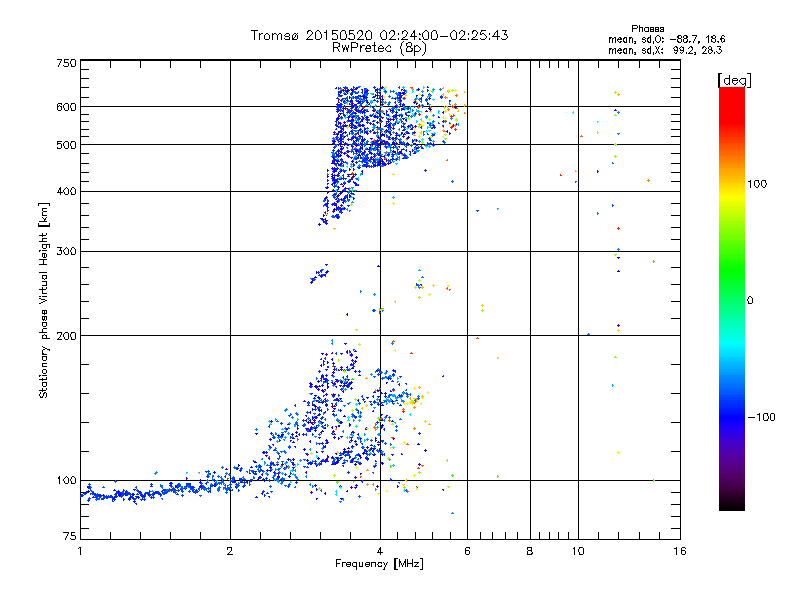Click the dense blue echo cluster near 600 km
The image size is (800, 600).
378,128
